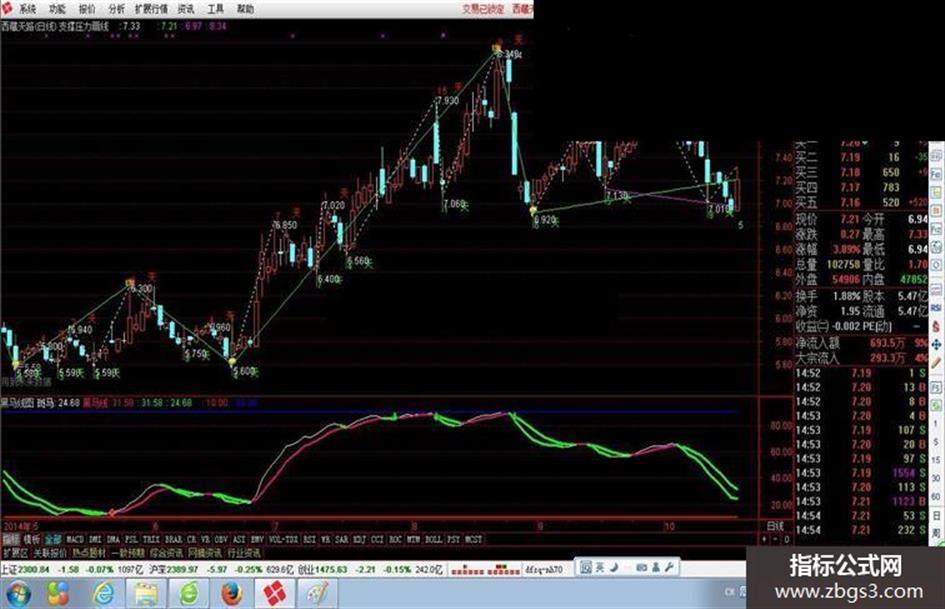The width and height of the screenshot is (945, 609).
Task: Open the 资讯 menu
Action: point(186,8)
